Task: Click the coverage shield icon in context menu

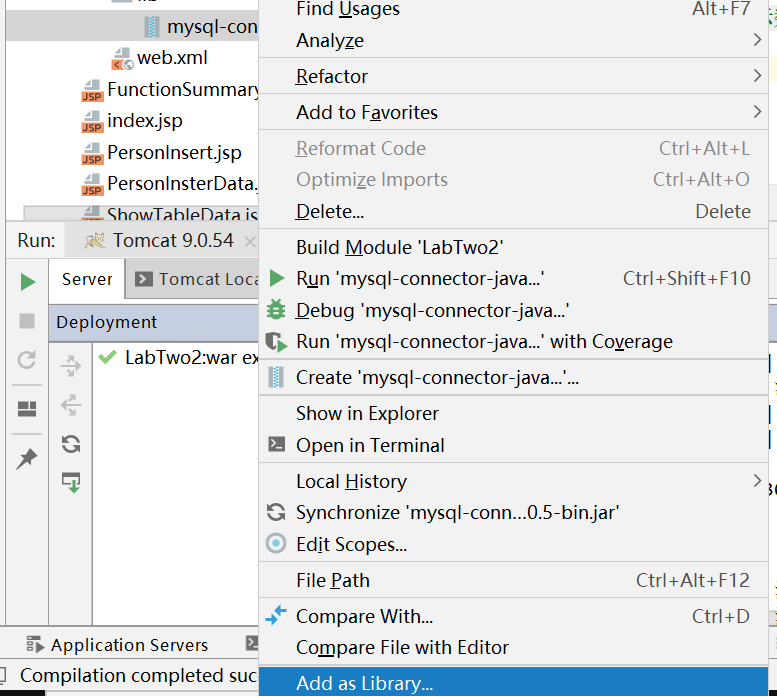Action: pos(276,342)
